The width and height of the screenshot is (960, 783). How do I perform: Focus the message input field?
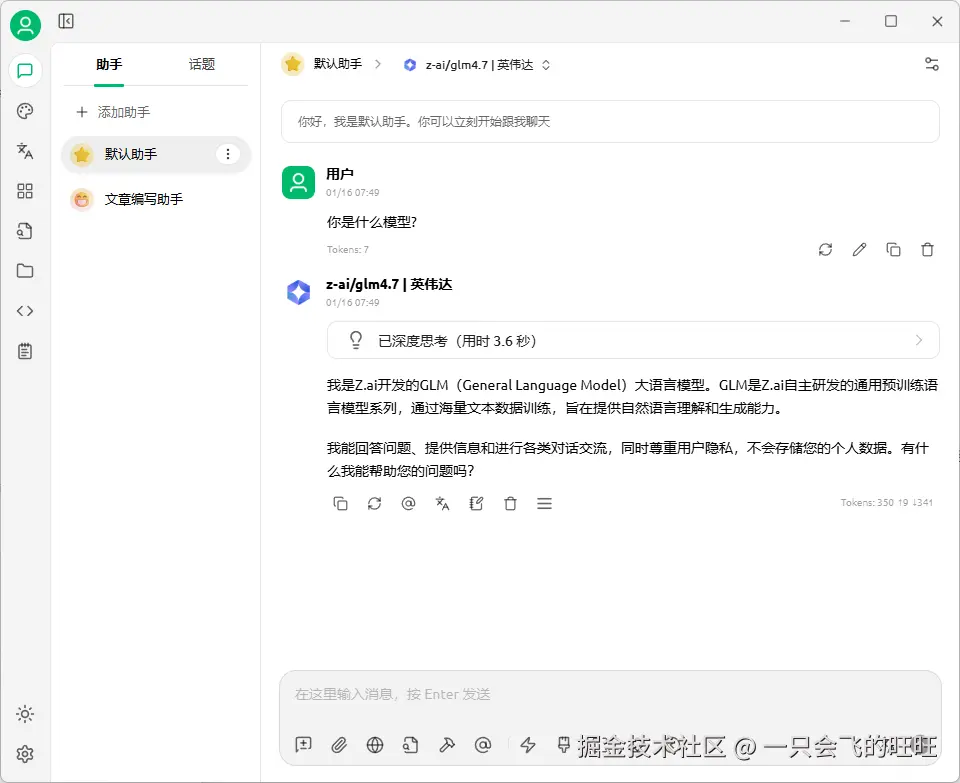[610, 694]
